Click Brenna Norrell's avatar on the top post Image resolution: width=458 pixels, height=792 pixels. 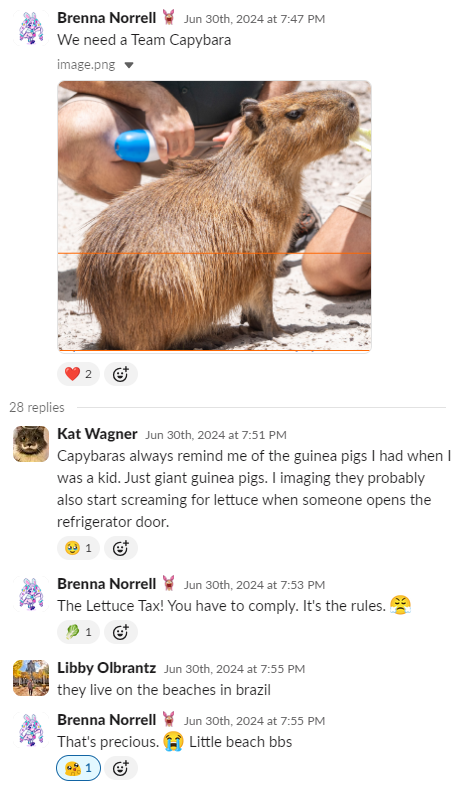click(x=31, y=28)
